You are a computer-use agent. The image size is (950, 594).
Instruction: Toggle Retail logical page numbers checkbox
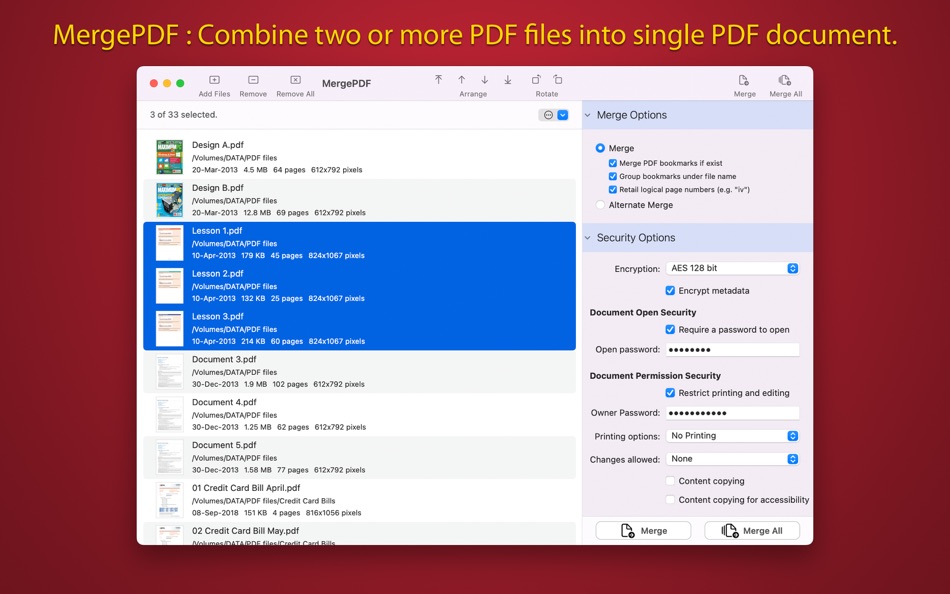point(613,190)
